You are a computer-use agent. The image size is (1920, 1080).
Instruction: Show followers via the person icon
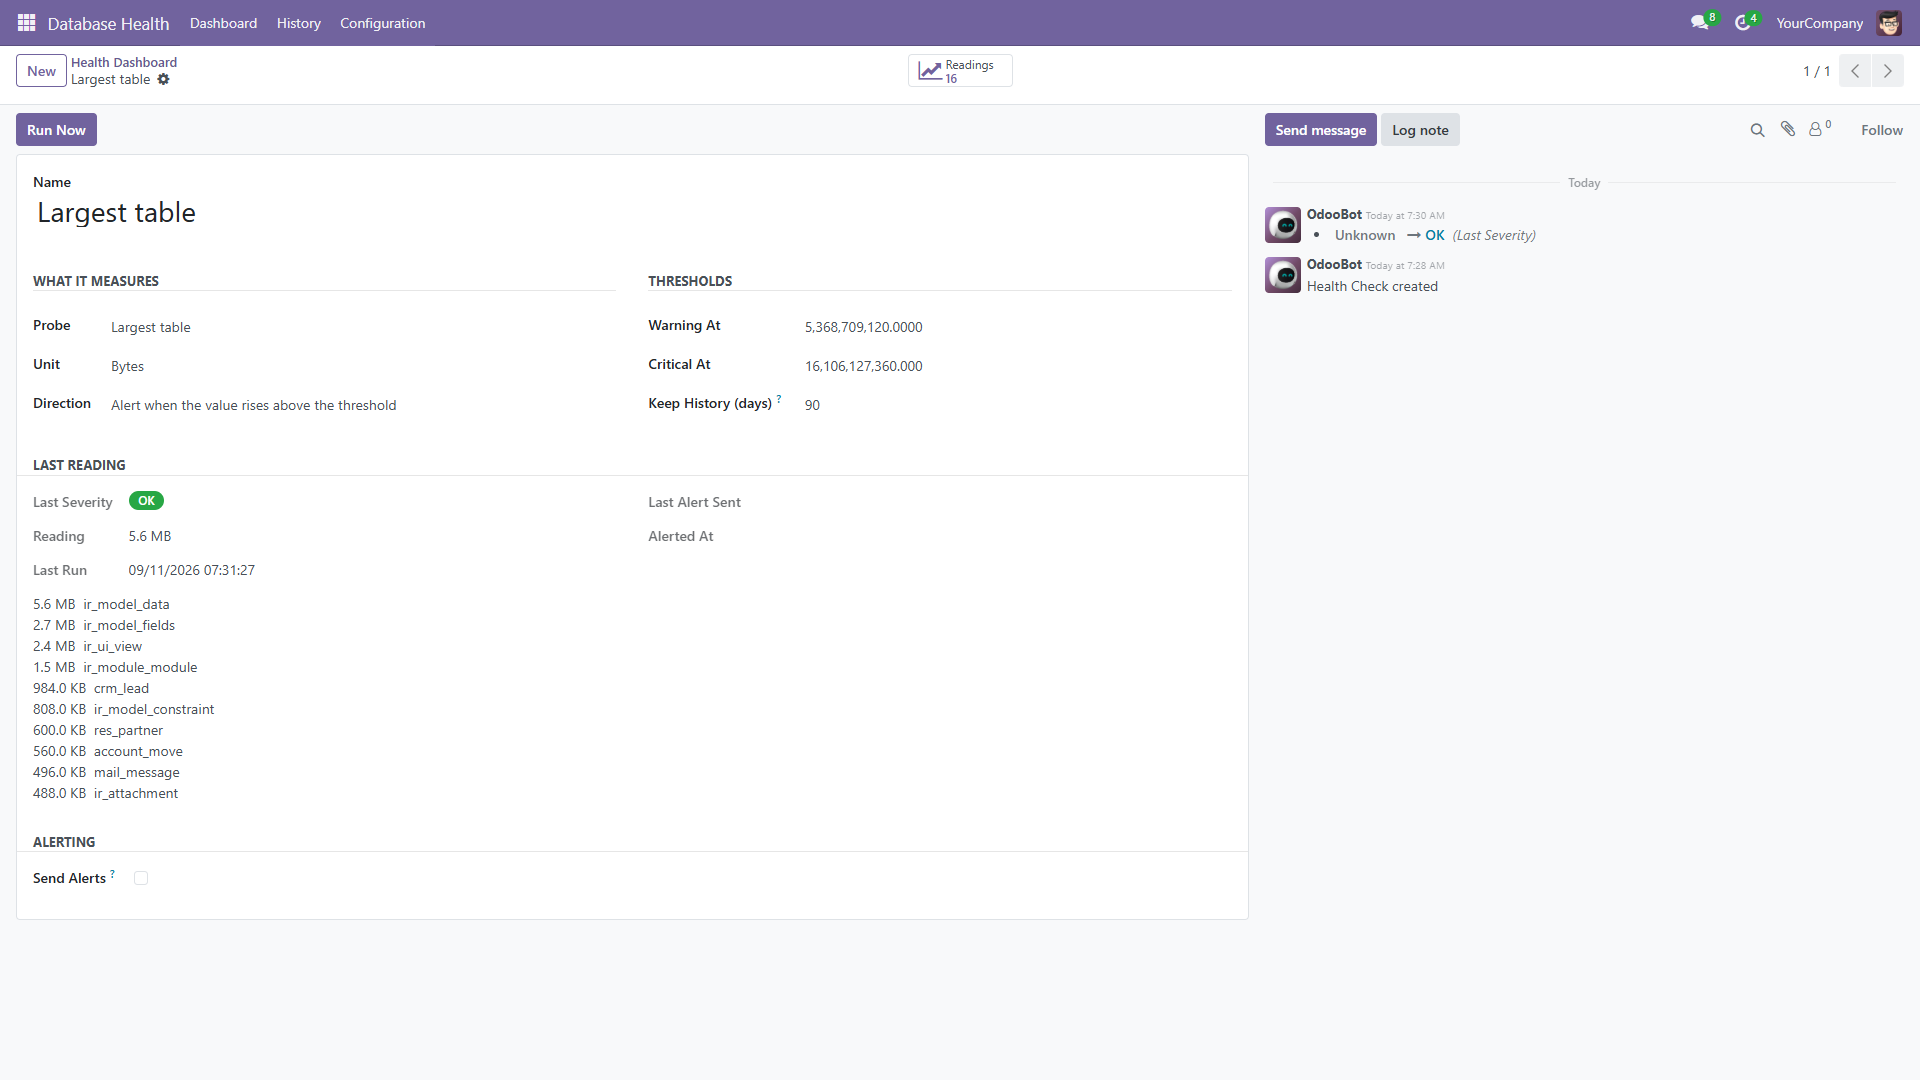coord(1819,129)
